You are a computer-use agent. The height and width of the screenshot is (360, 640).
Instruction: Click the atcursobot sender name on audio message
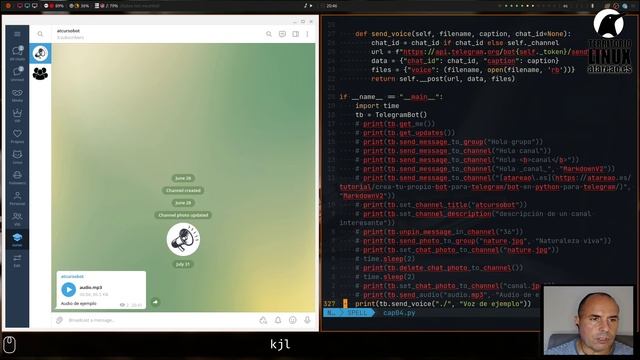click(x=72, y=276)
